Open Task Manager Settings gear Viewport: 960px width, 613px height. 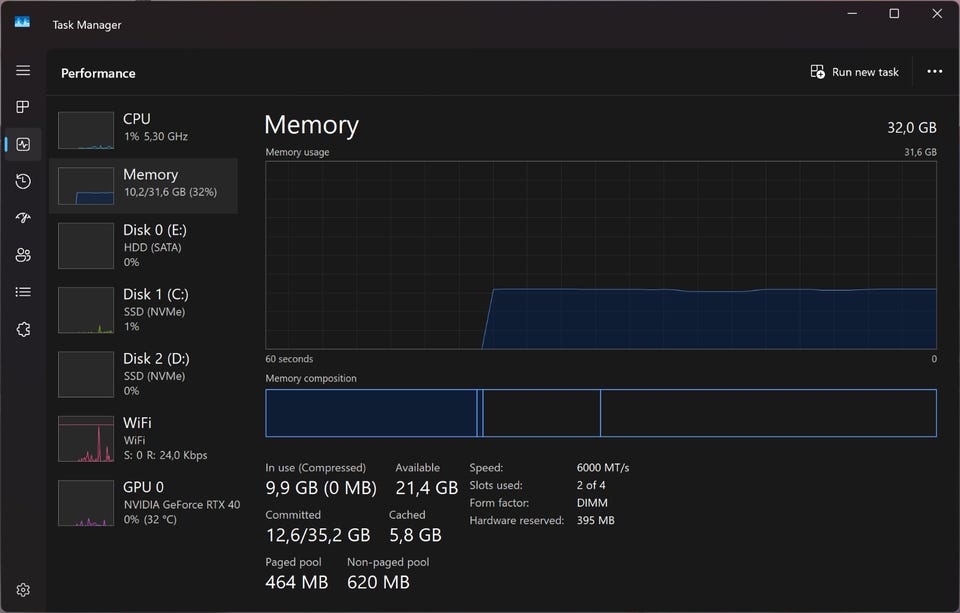[x=23, y=590]
